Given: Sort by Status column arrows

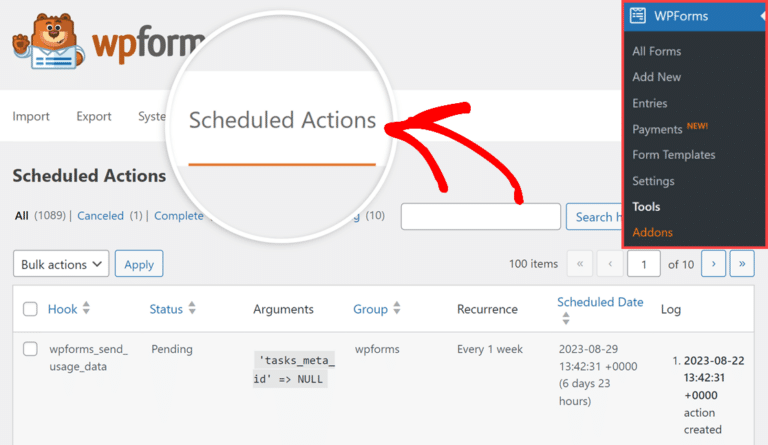Looking at the screenshot, I should (x=192, y=308).
